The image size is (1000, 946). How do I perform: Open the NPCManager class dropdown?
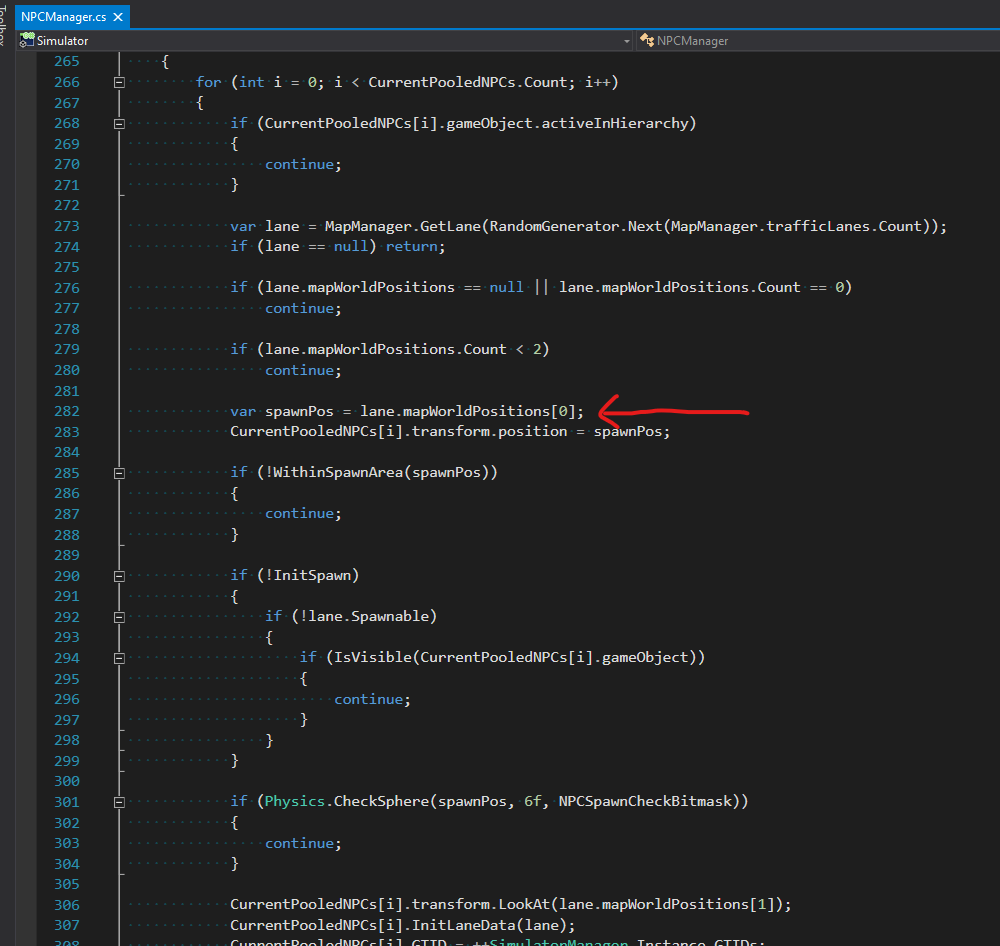[x=818, y=41]
